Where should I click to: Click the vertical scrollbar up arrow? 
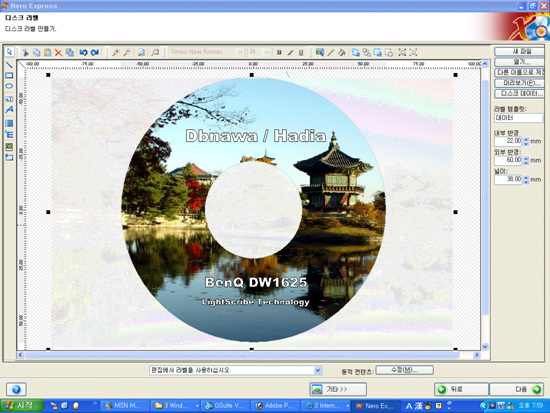click(x=485, y=64)
